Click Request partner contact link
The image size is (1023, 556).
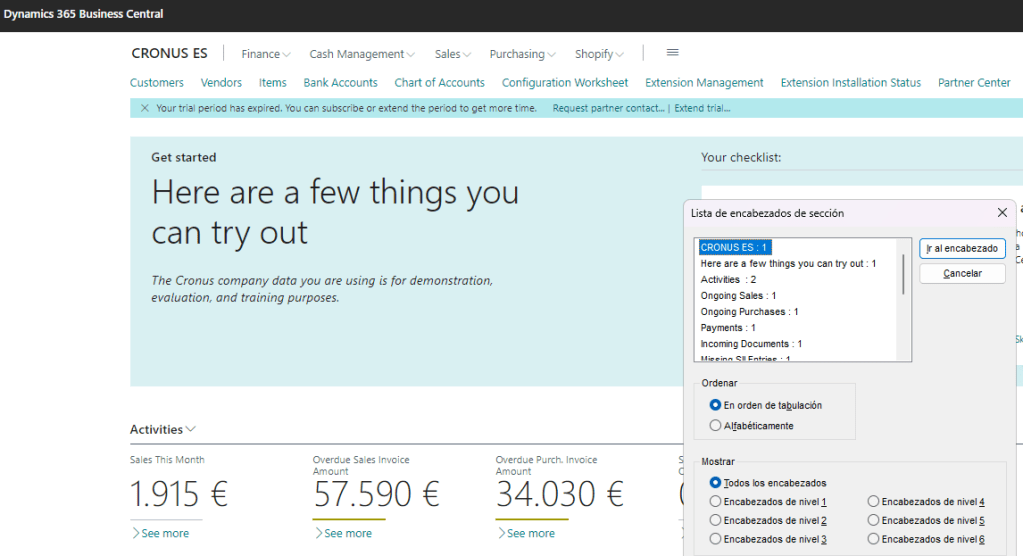[x=608, y=108]
